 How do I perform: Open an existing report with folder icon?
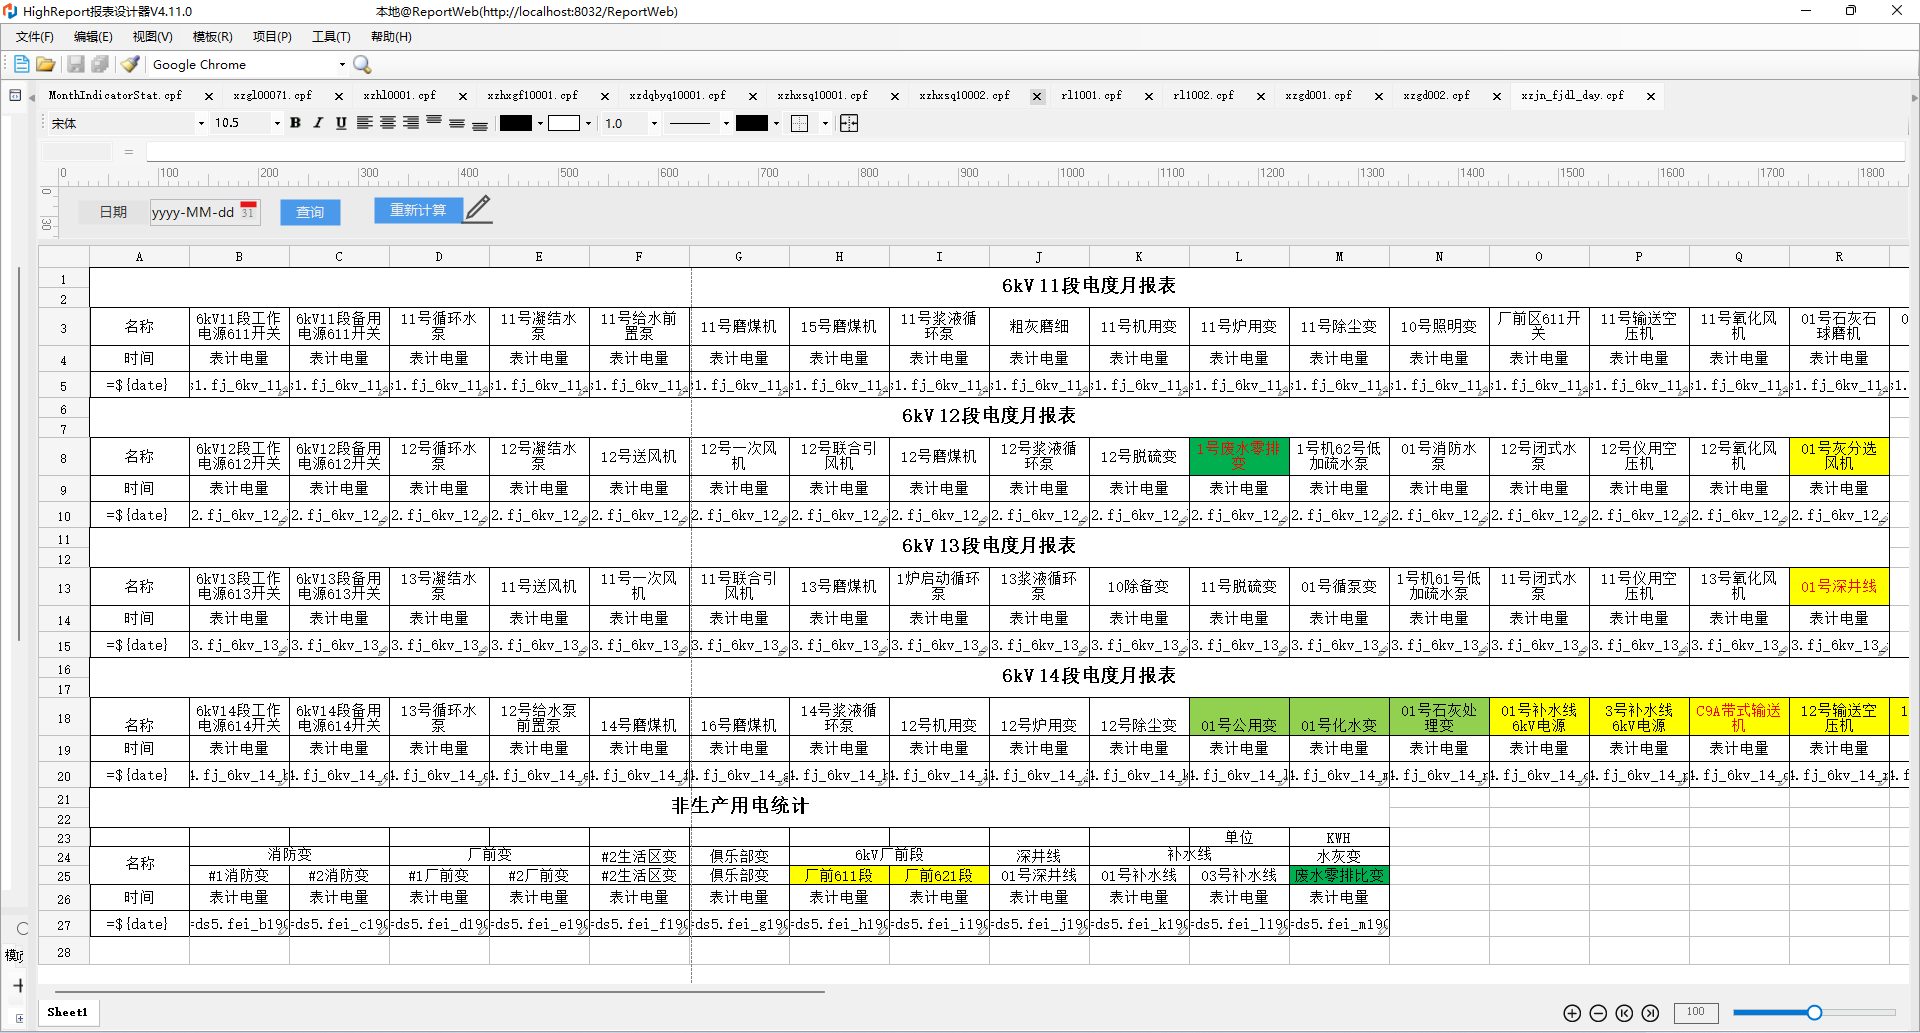(46, 64)
